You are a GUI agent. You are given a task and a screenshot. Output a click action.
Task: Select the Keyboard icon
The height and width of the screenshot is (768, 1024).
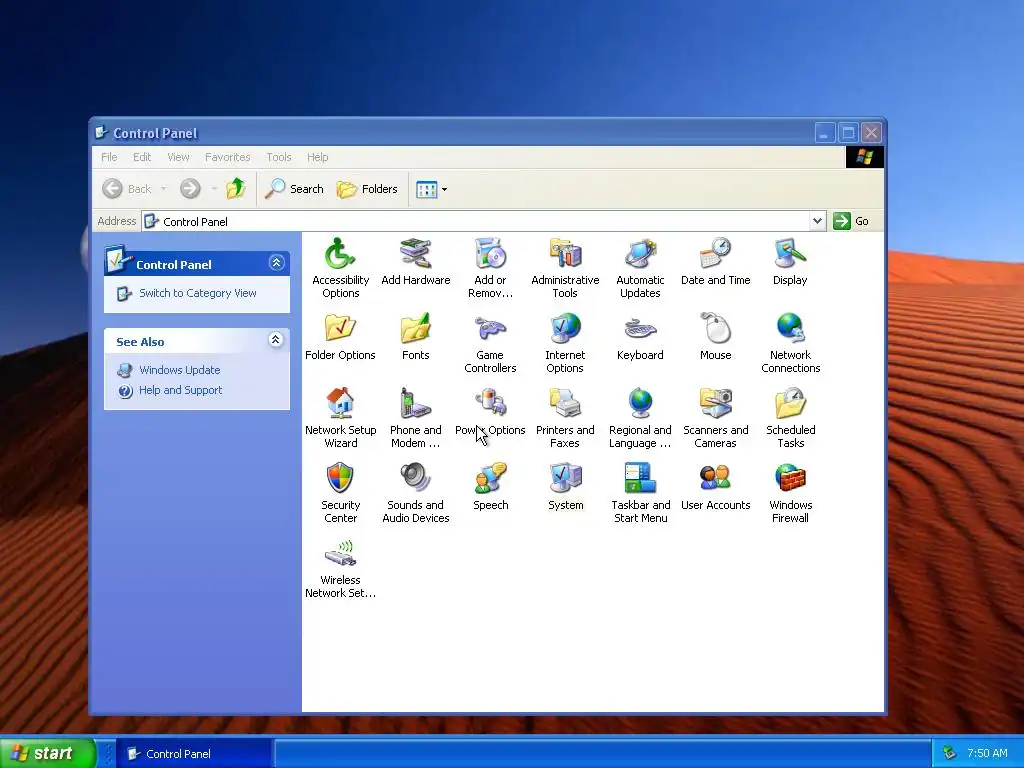[640, 329]
